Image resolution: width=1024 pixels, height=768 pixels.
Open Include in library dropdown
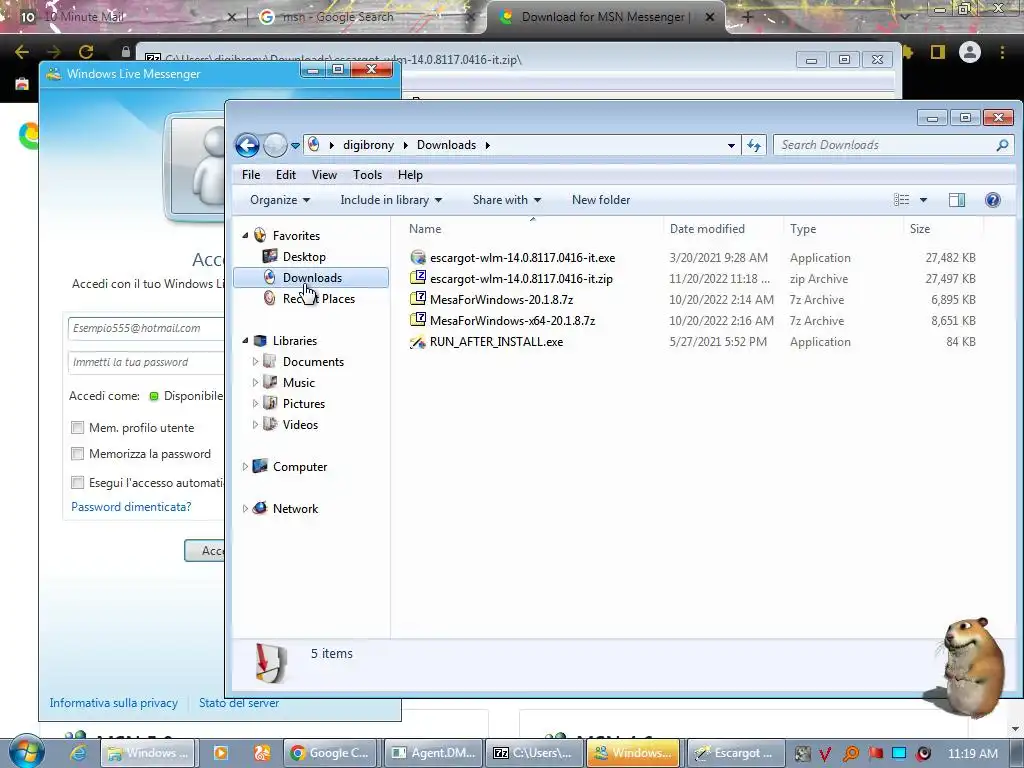click(391, 200)
